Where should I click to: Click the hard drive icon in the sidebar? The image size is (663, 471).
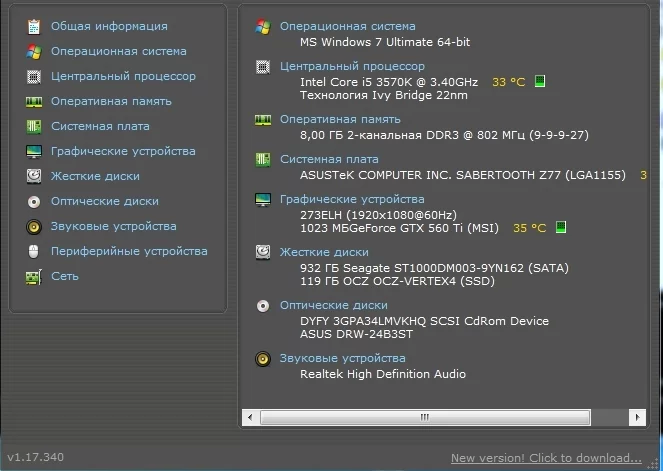click(x=34, y=176)
